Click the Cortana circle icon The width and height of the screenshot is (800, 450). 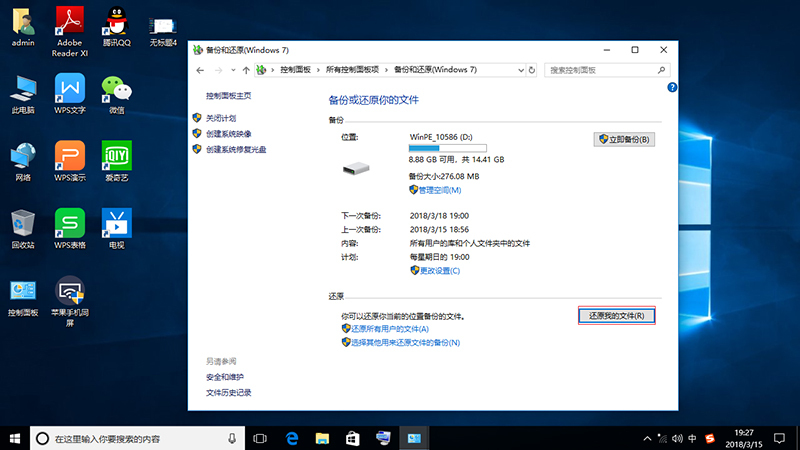(x=42, y=438)
